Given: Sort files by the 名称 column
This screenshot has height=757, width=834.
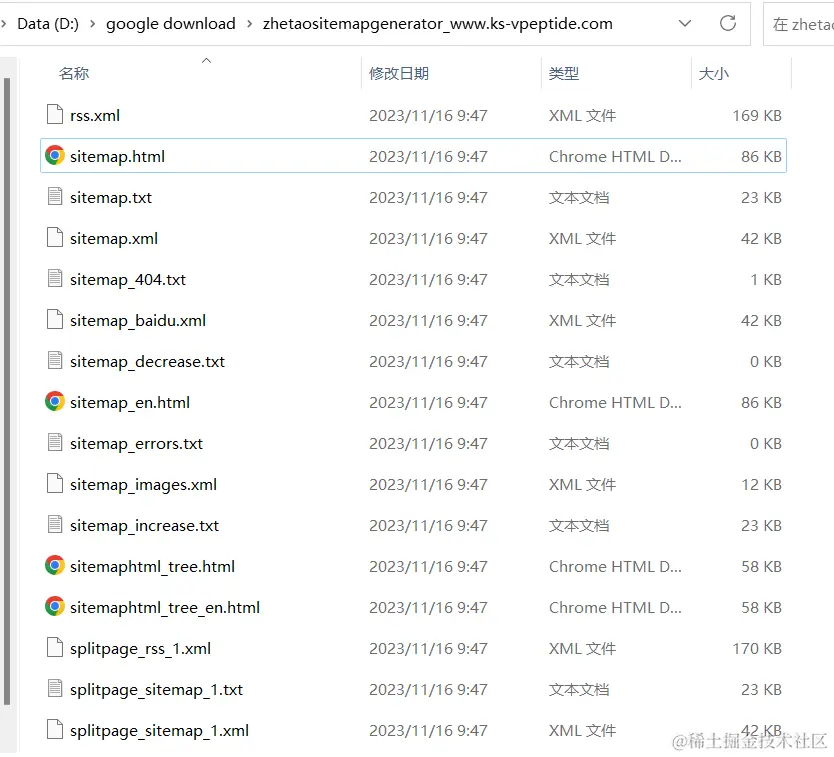Looking at the screenshot, I should pos(74,73).
